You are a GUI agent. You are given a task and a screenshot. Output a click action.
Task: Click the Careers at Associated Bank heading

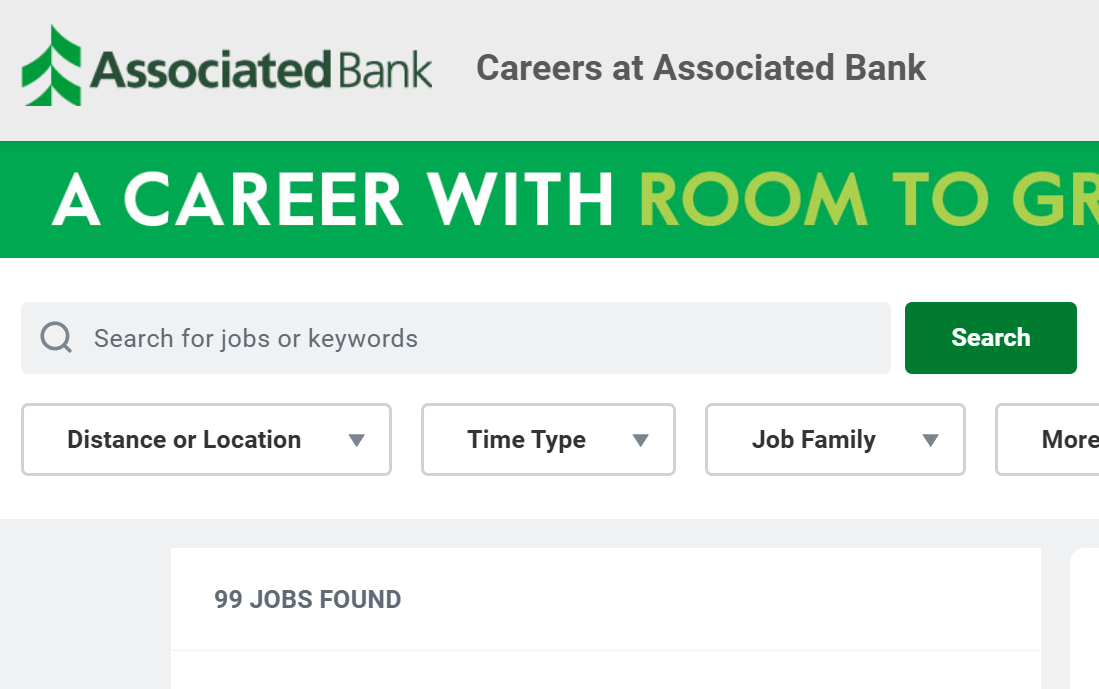(x=701, y=67)
